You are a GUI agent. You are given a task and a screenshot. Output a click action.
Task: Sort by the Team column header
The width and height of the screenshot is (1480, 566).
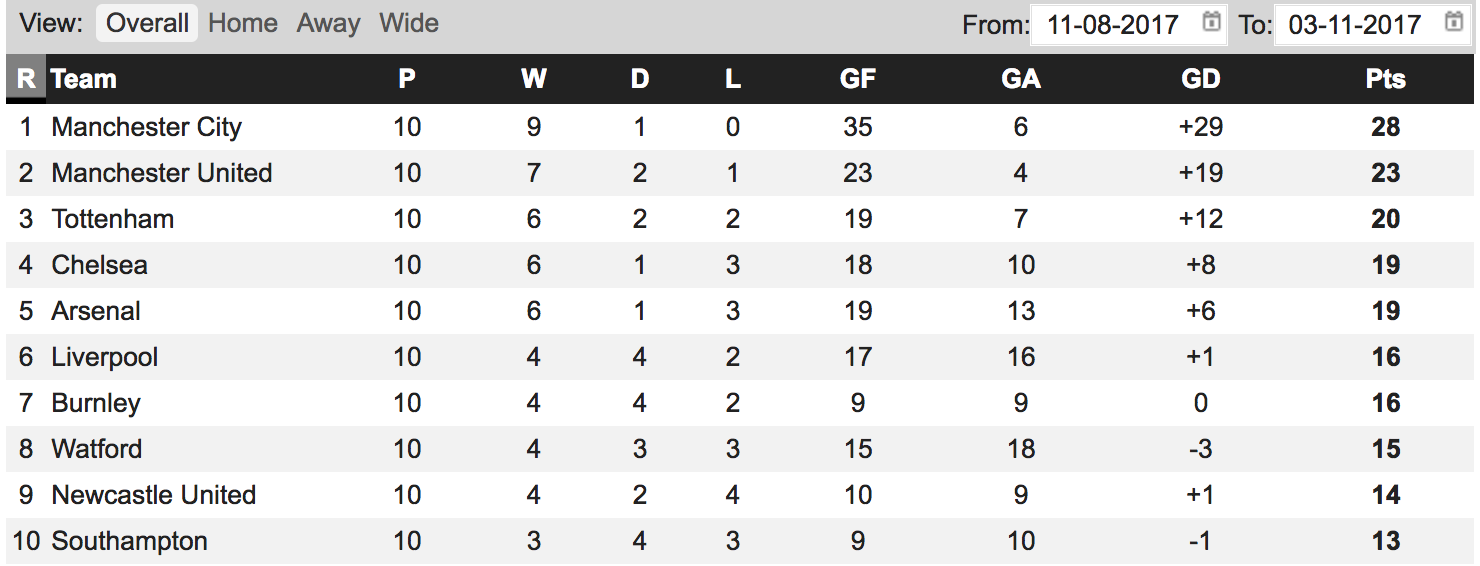coord(84,79)
